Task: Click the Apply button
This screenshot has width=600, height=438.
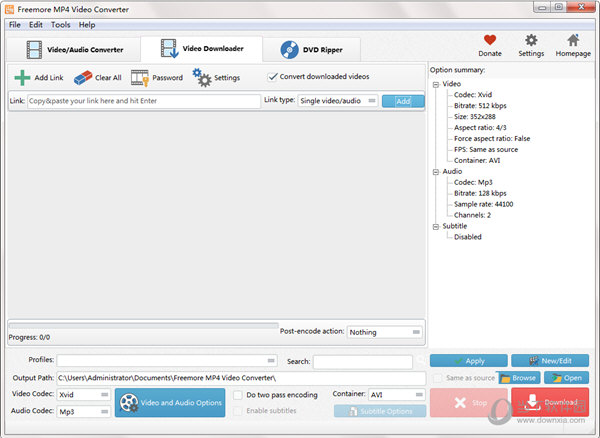Action: 468,361
